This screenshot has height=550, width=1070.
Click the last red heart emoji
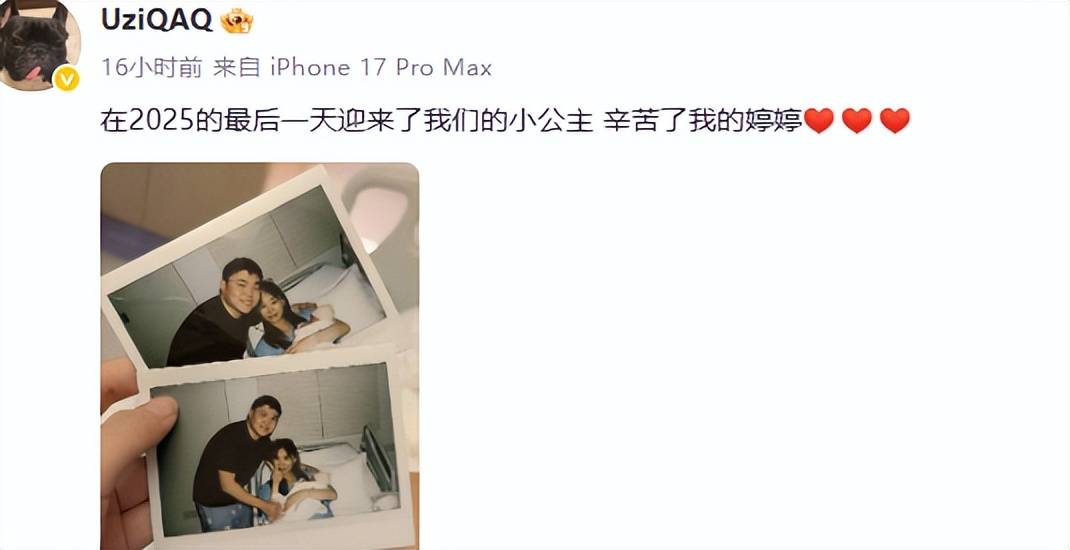895,121
